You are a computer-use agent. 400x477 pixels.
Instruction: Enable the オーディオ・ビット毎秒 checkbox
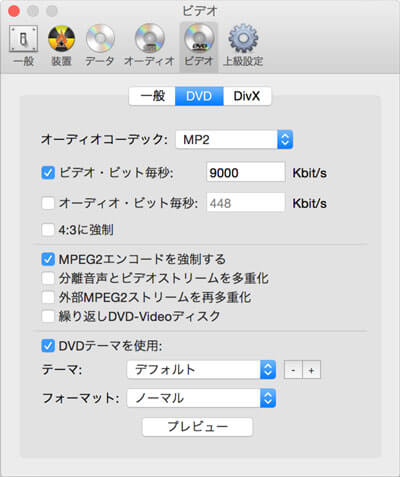click(x=48, y=203)
